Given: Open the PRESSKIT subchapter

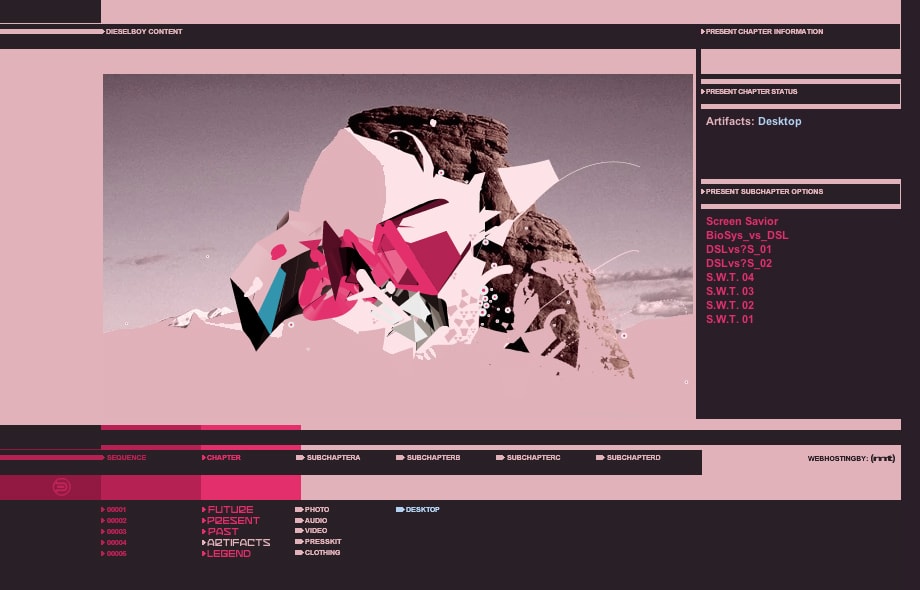Looking at the screenshot, I should (x=318, y=542).
